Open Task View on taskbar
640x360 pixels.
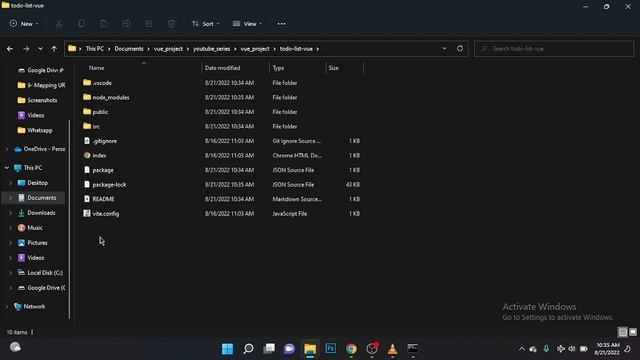269,349
